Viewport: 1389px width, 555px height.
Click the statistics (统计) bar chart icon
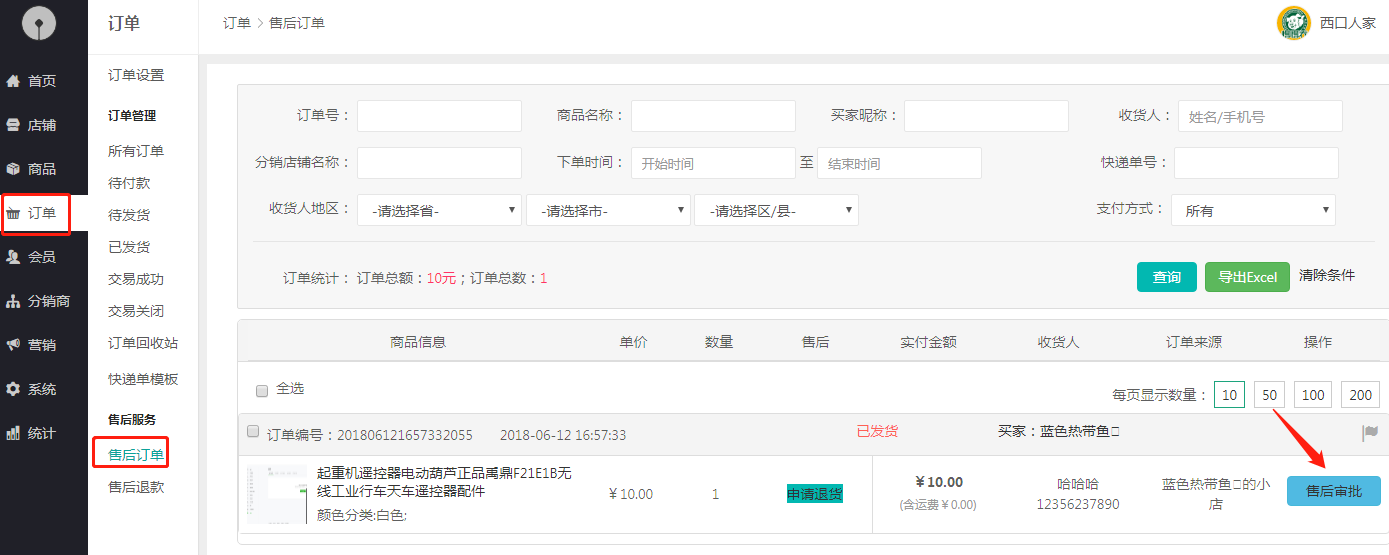14,433
